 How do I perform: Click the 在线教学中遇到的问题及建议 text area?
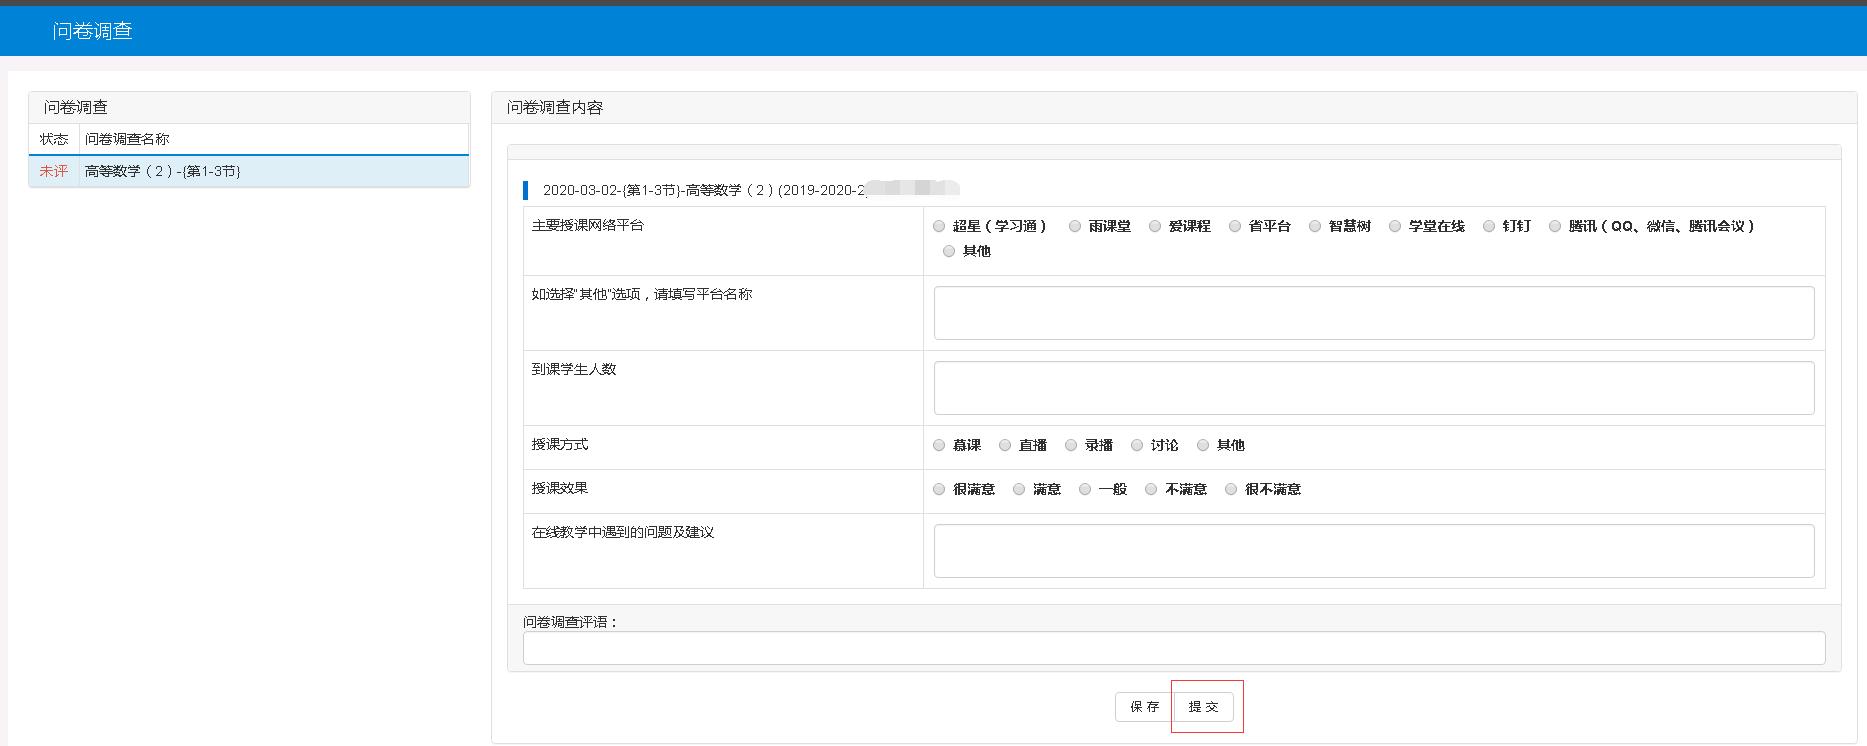1373,551
